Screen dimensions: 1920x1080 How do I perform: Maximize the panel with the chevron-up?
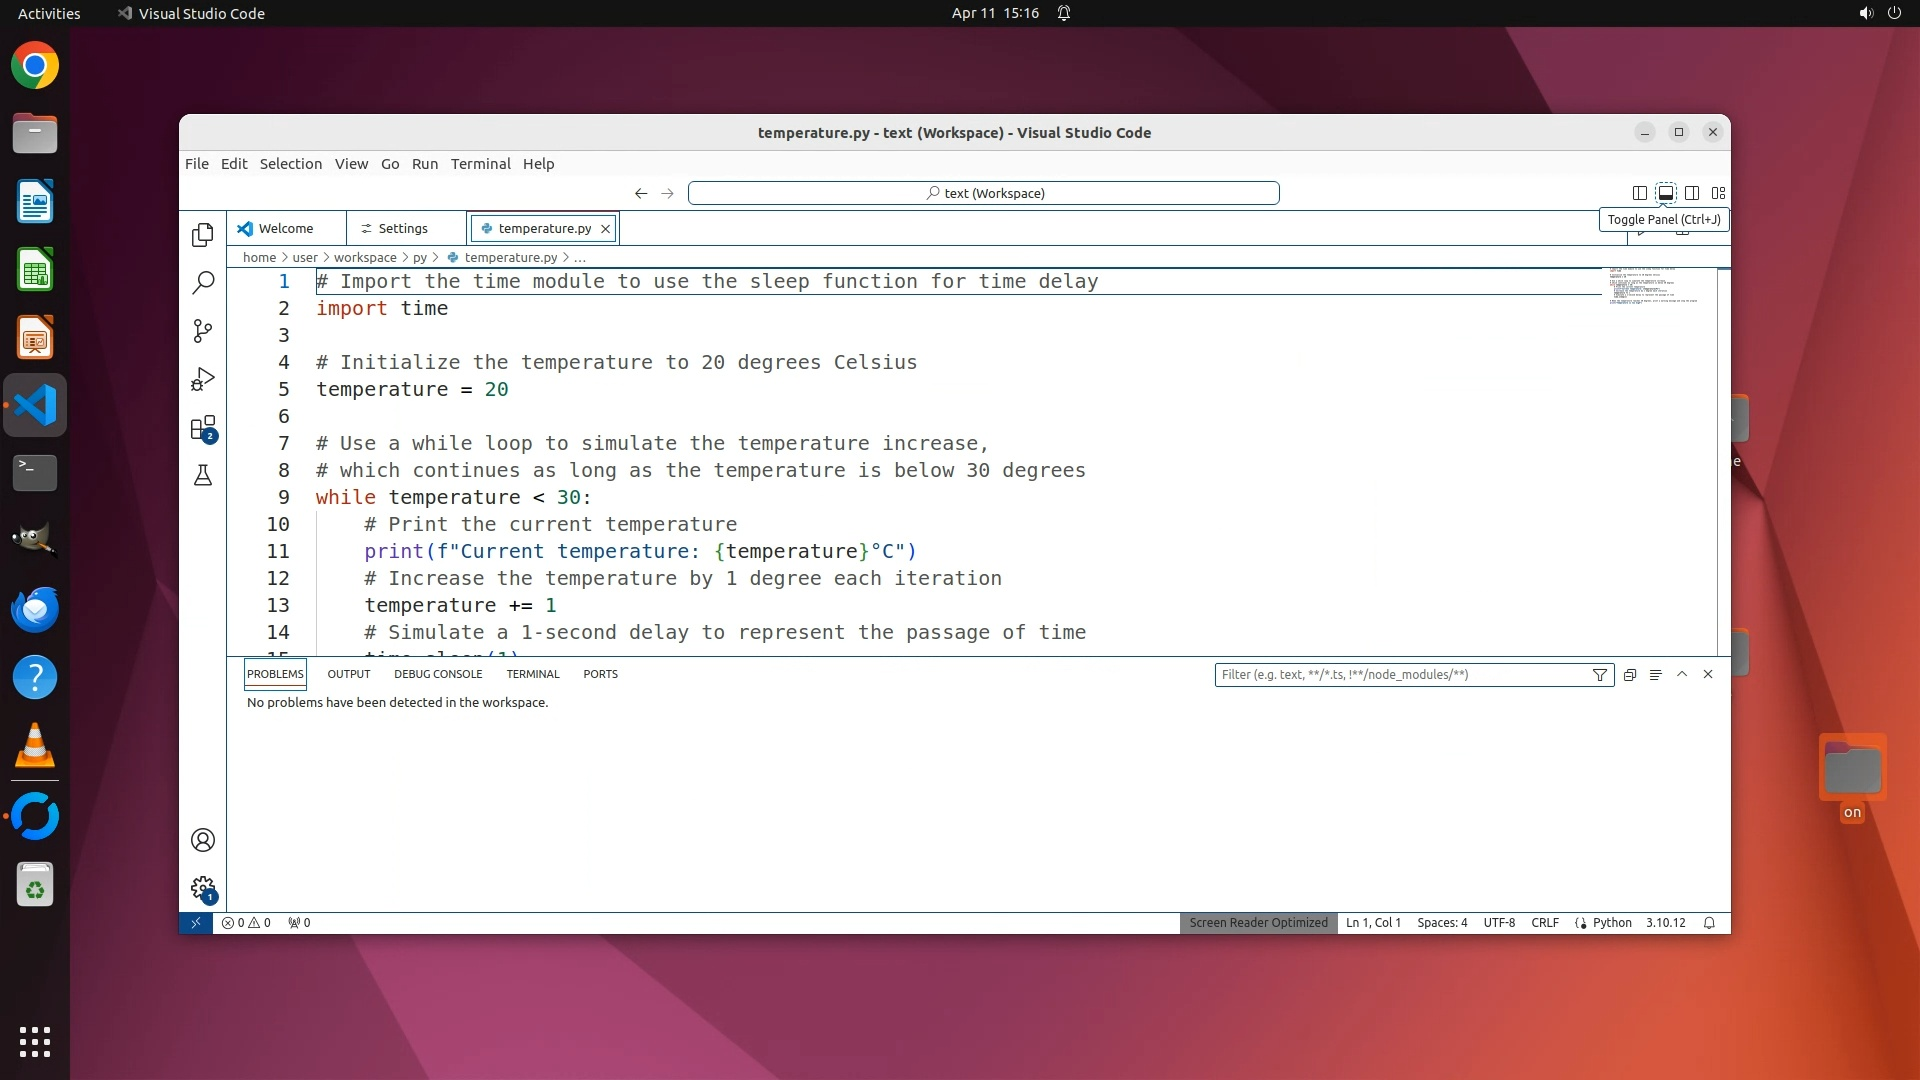[x=1682, y=674]
